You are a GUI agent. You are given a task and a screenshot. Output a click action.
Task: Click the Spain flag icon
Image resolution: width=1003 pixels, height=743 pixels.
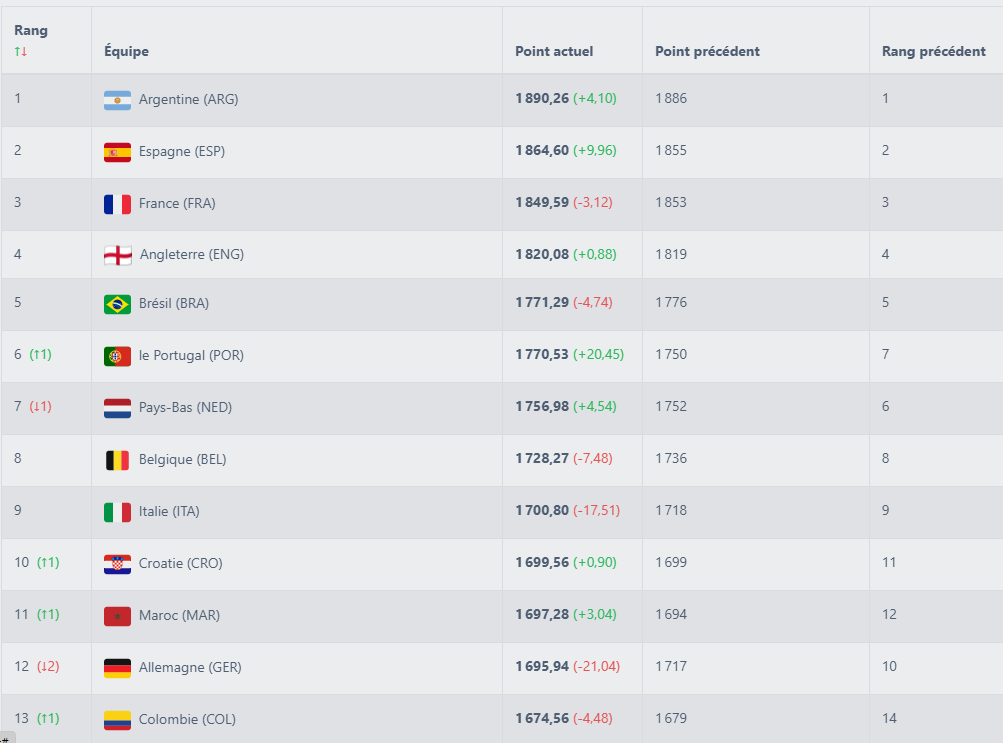(x=118, y=152)
